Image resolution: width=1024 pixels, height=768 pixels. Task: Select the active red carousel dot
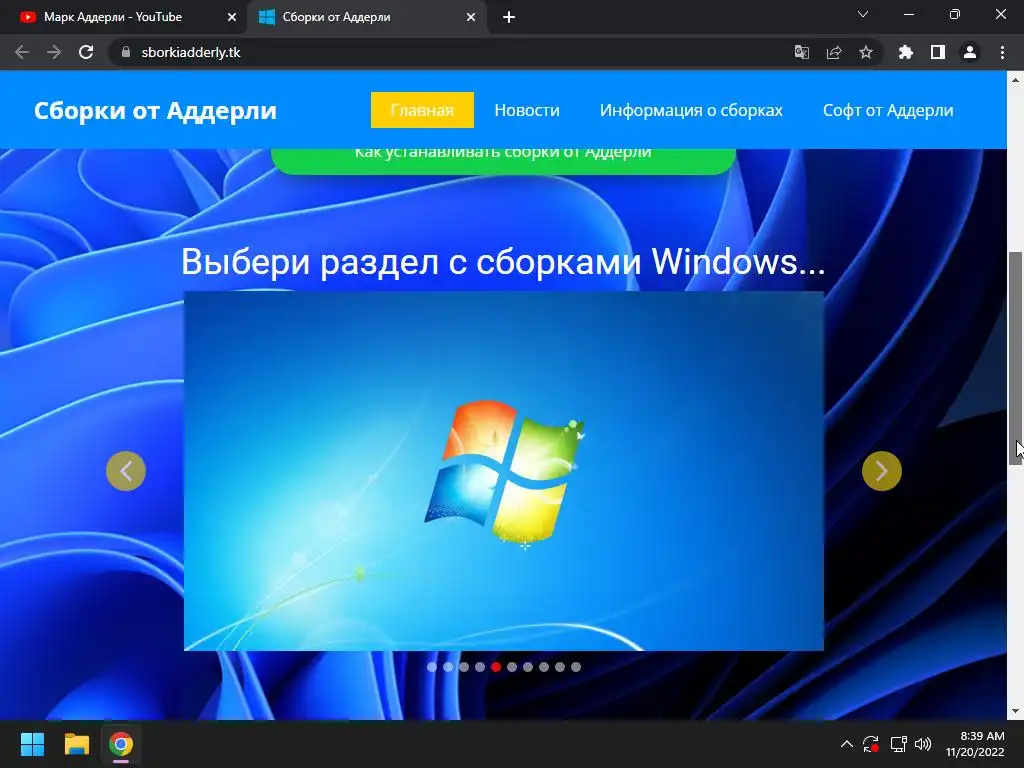tap(496, 667)
